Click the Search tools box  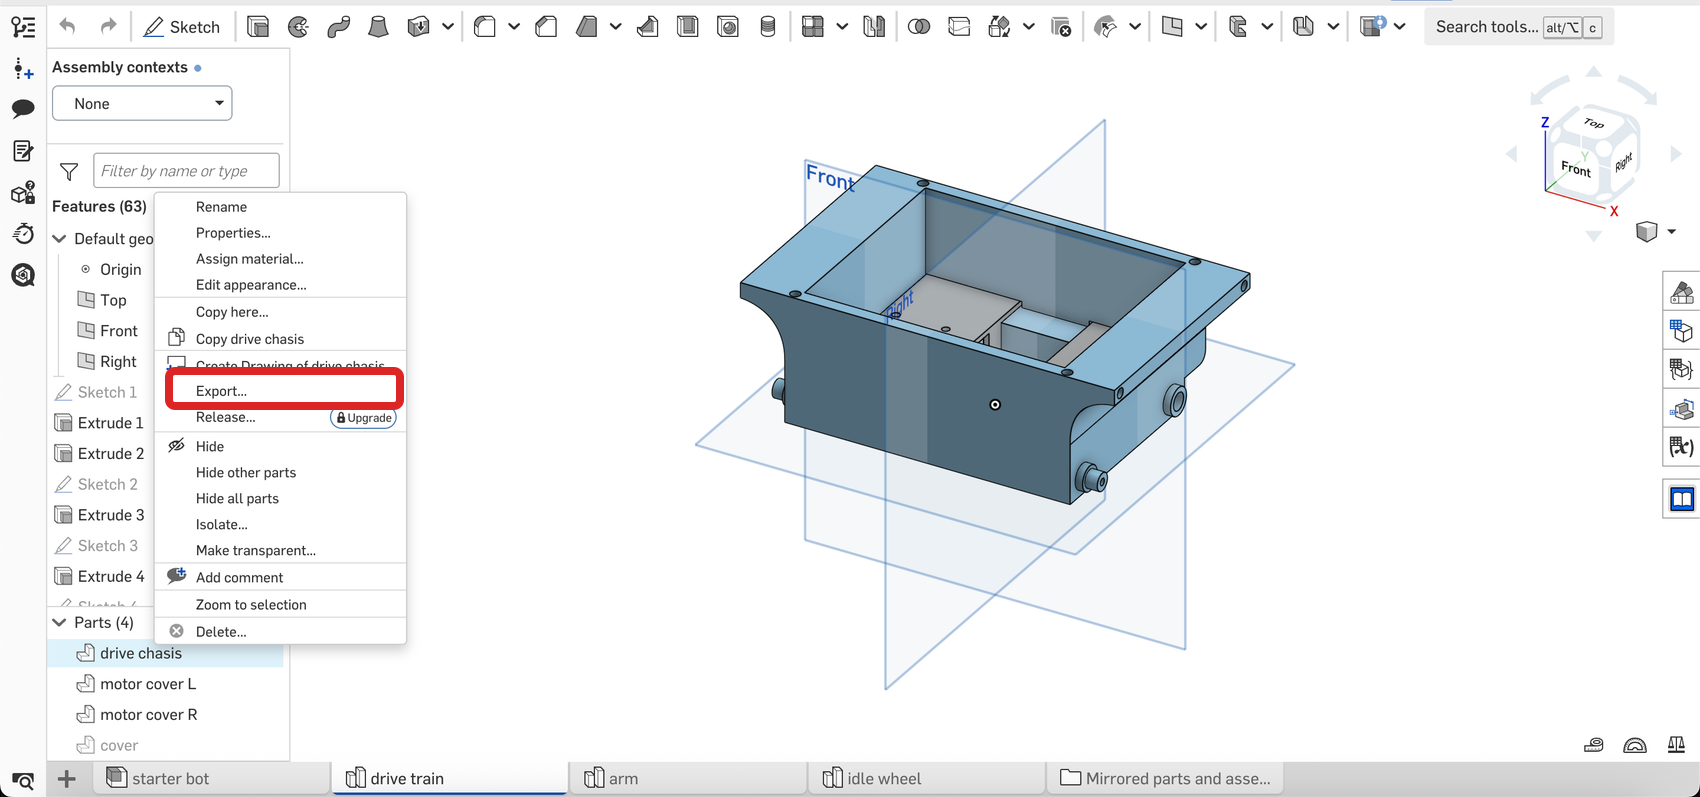coord(1519,27)
